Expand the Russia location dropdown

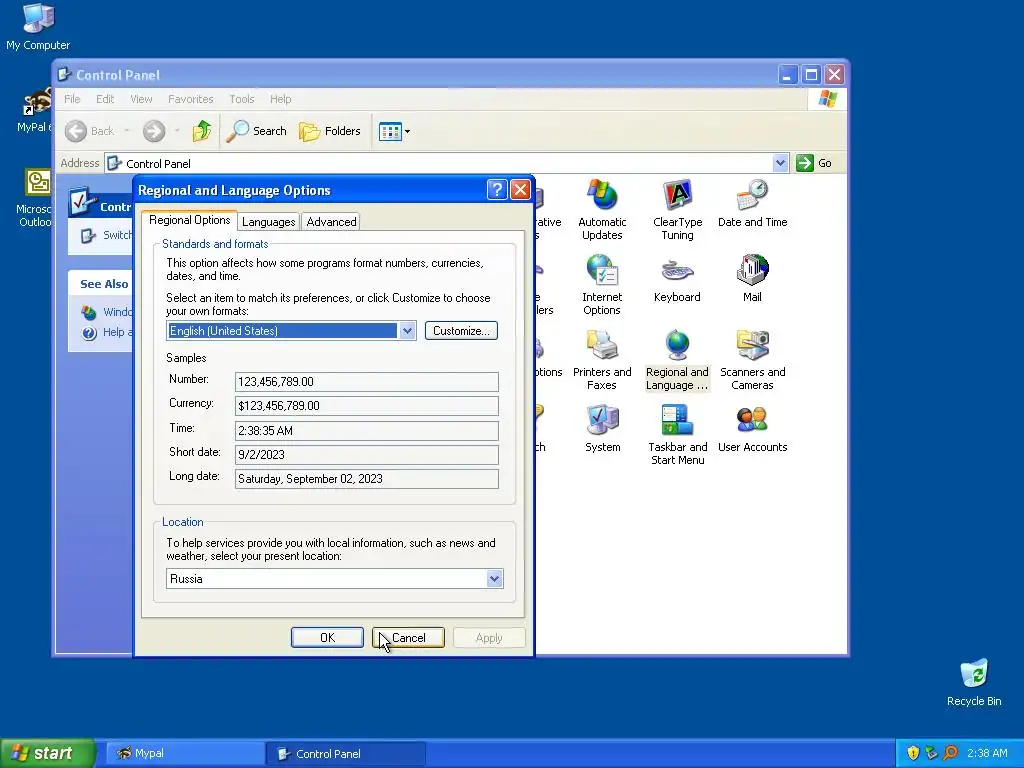[x=494, y=579]
